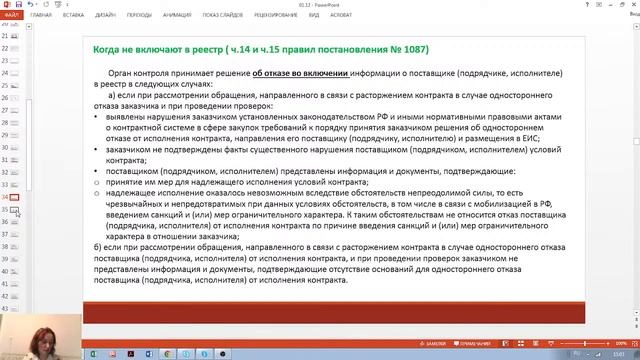The image size is (640, 360).
Task: Open the ДИЗАЙН ribbon tab
Action: (105, 15)
